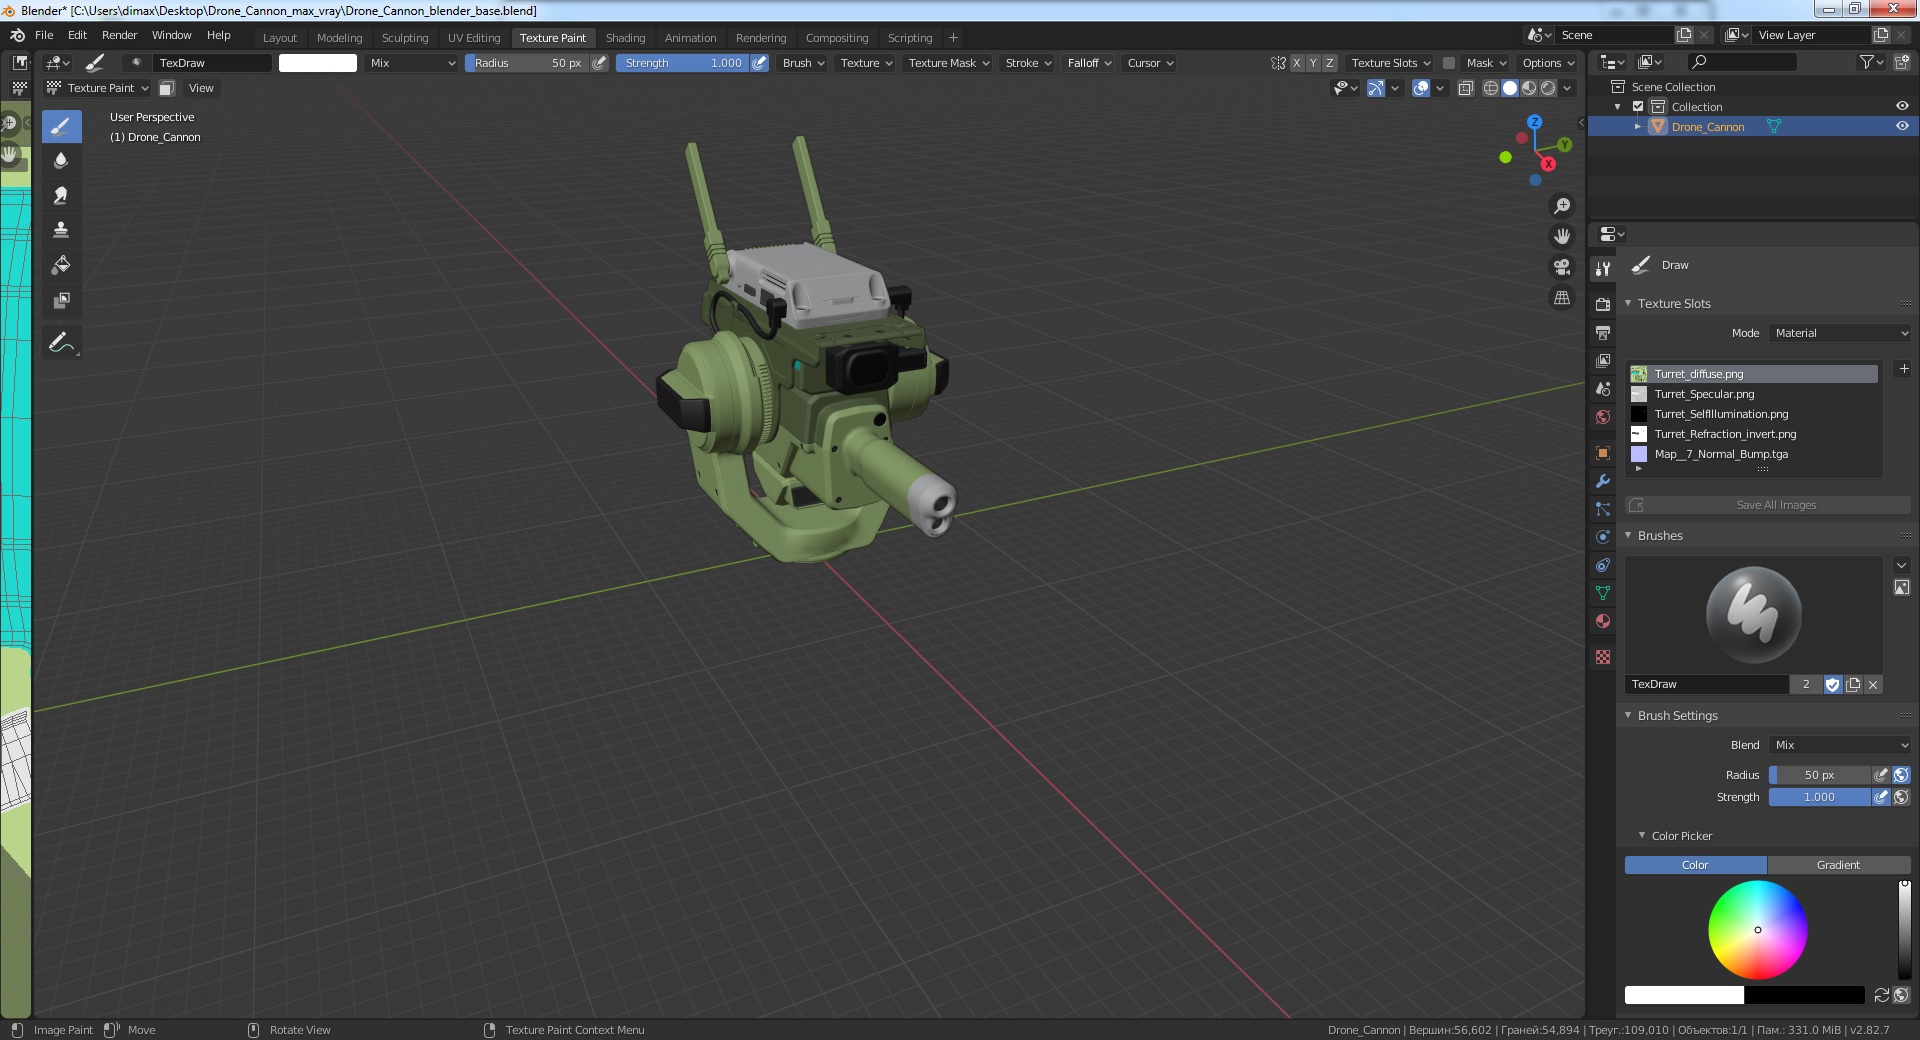
Task: Open the Object Data mesh tab
Action: pos(1603,593)
